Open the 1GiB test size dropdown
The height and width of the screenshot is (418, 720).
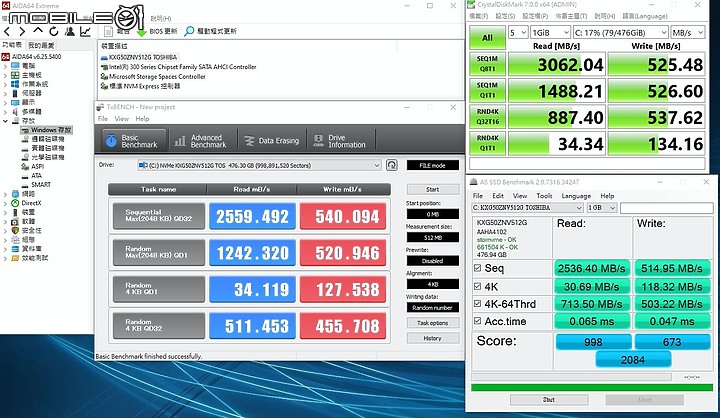click(550, 33)
